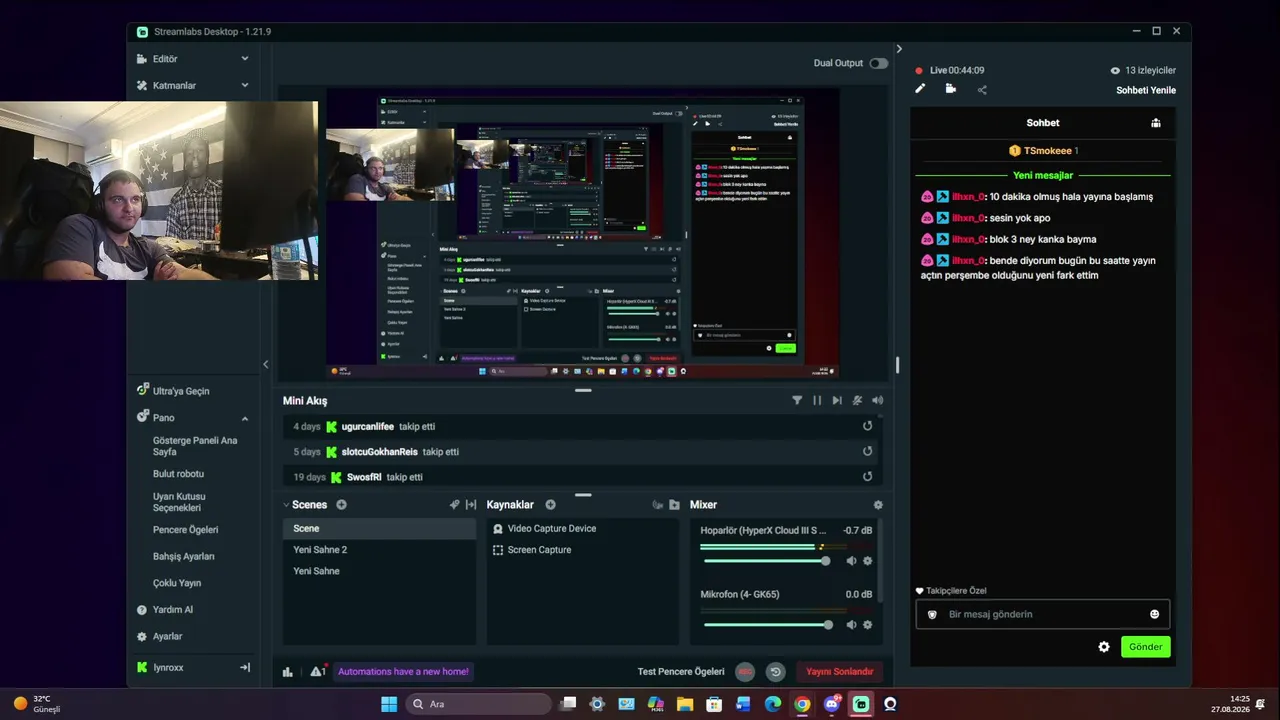The height and width of the screenshot is (720, 1280).
Task: Start recording with REC button
Action: click(x=745, y=672)
